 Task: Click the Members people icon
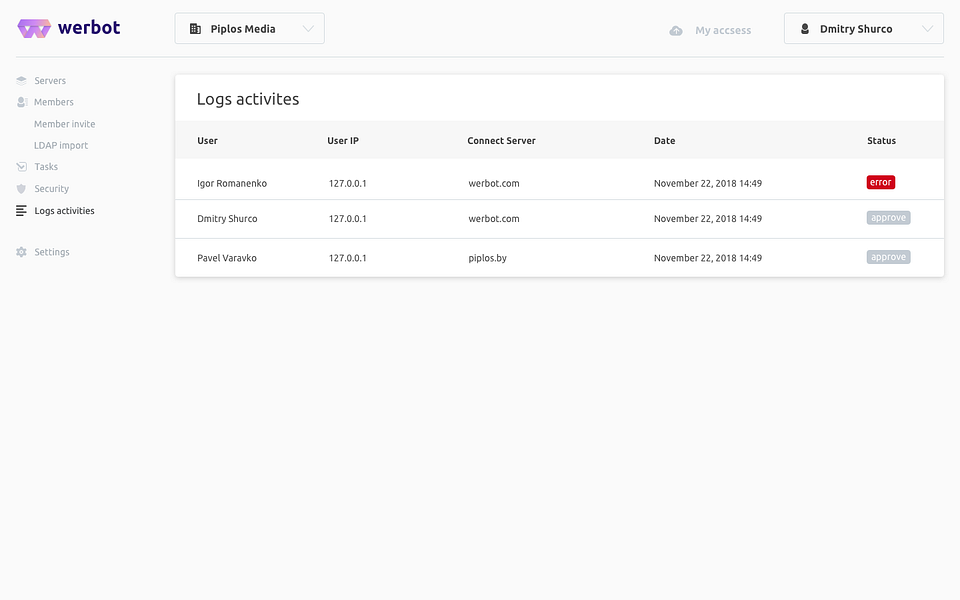(22, 102)
